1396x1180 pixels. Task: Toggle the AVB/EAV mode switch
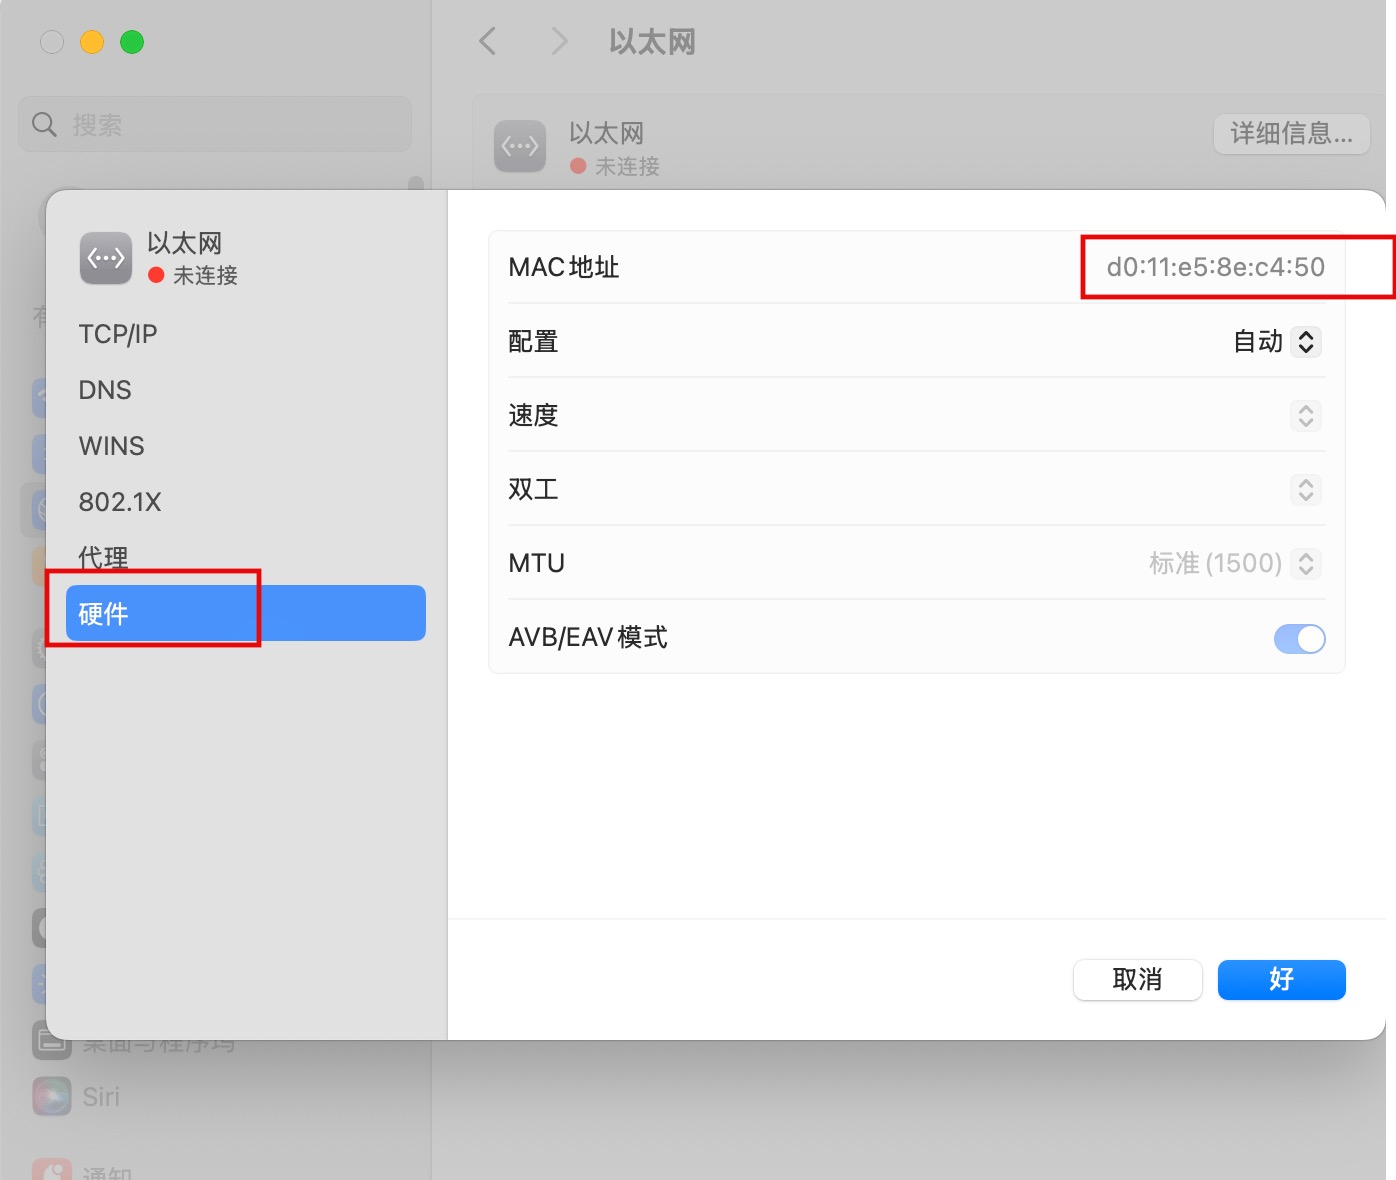point(1299,638)
